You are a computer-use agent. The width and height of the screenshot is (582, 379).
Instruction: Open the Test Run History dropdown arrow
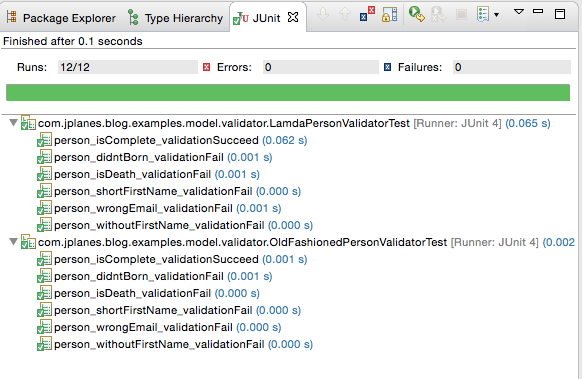[x=496, y=15]
